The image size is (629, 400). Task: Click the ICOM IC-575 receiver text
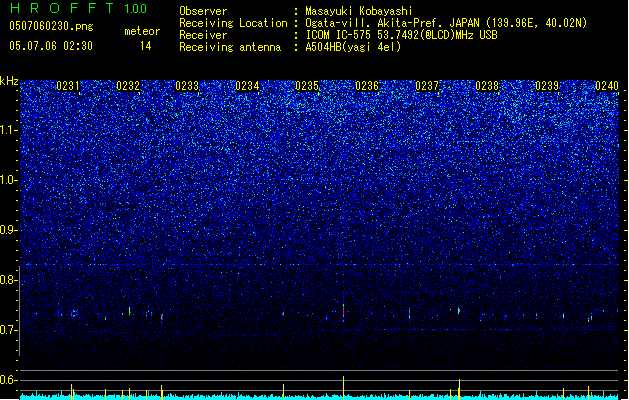pyautogui.click(x=401, y=35)
